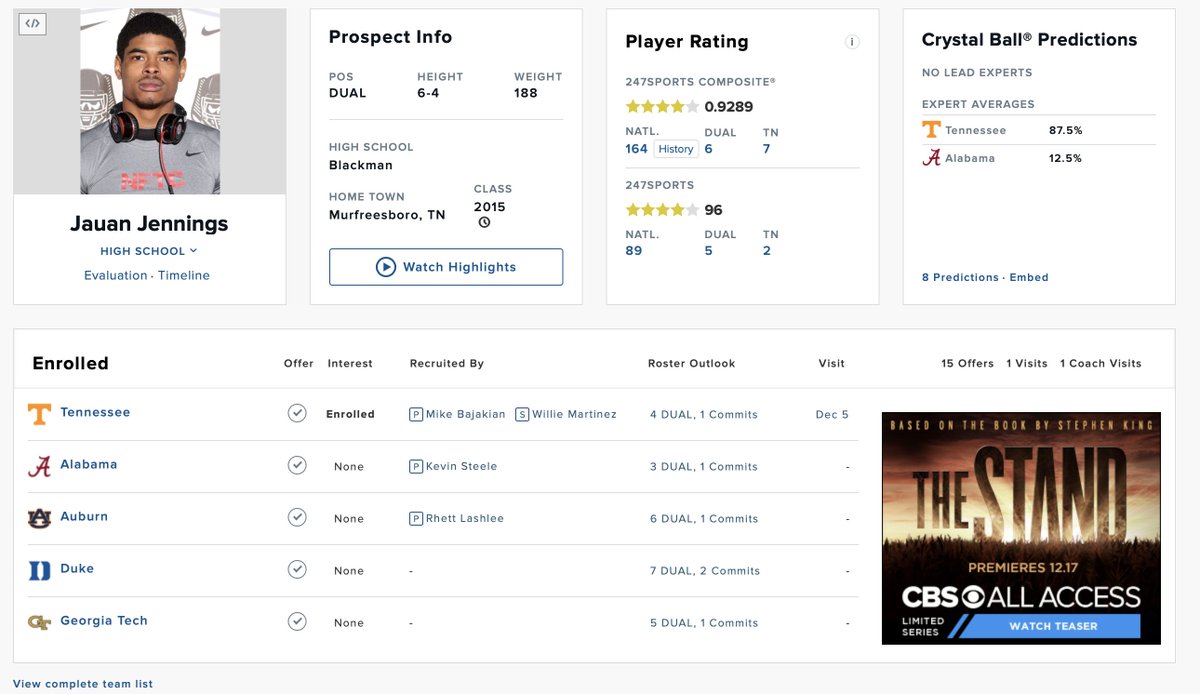Open Alabama team link

(89, 464)
